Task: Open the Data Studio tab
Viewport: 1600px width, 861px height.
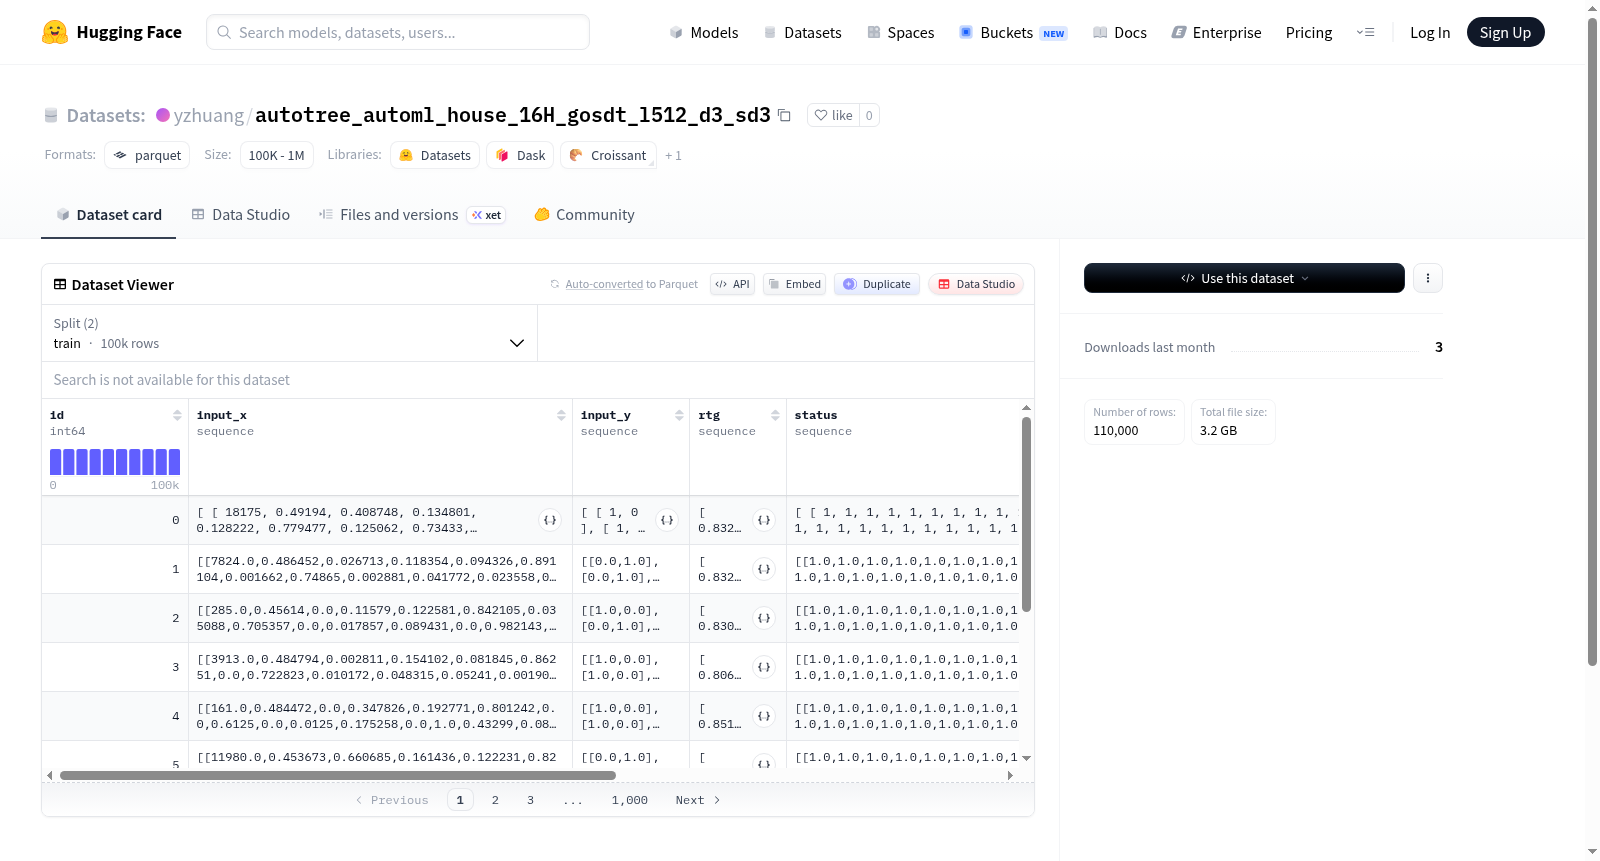Action: pyautogui.click(x=241, y=215)
